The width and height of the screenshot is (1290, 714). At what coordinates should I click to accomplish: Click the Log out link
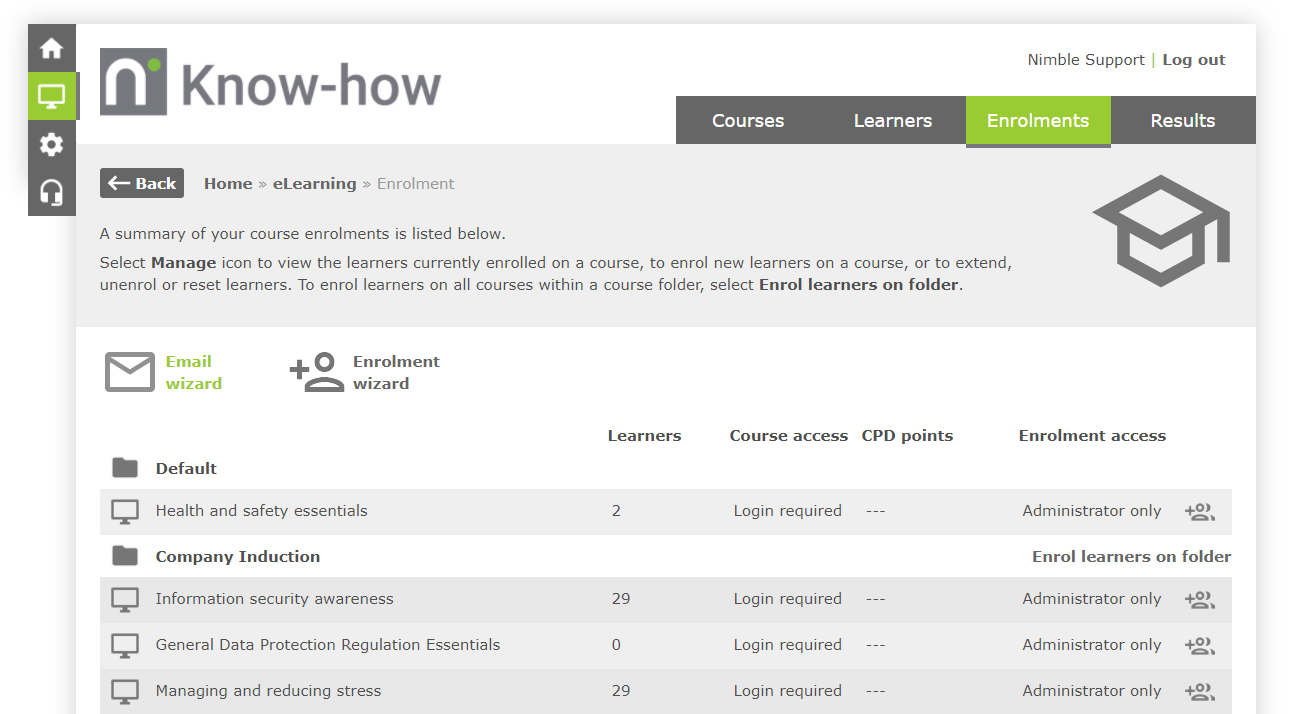click(x=1193, y=60)
